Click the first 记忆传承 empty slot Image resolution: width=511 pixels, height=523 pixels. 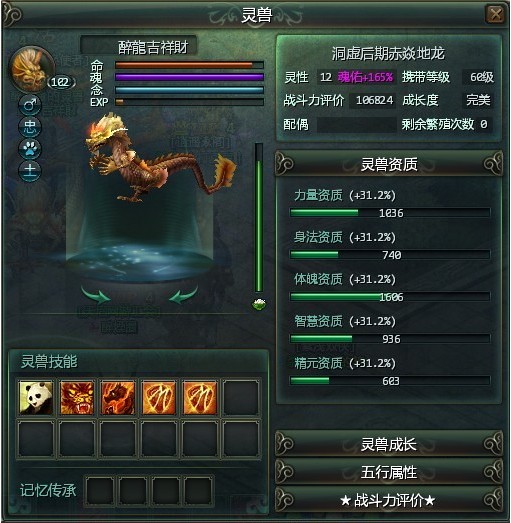pos(100,491)
